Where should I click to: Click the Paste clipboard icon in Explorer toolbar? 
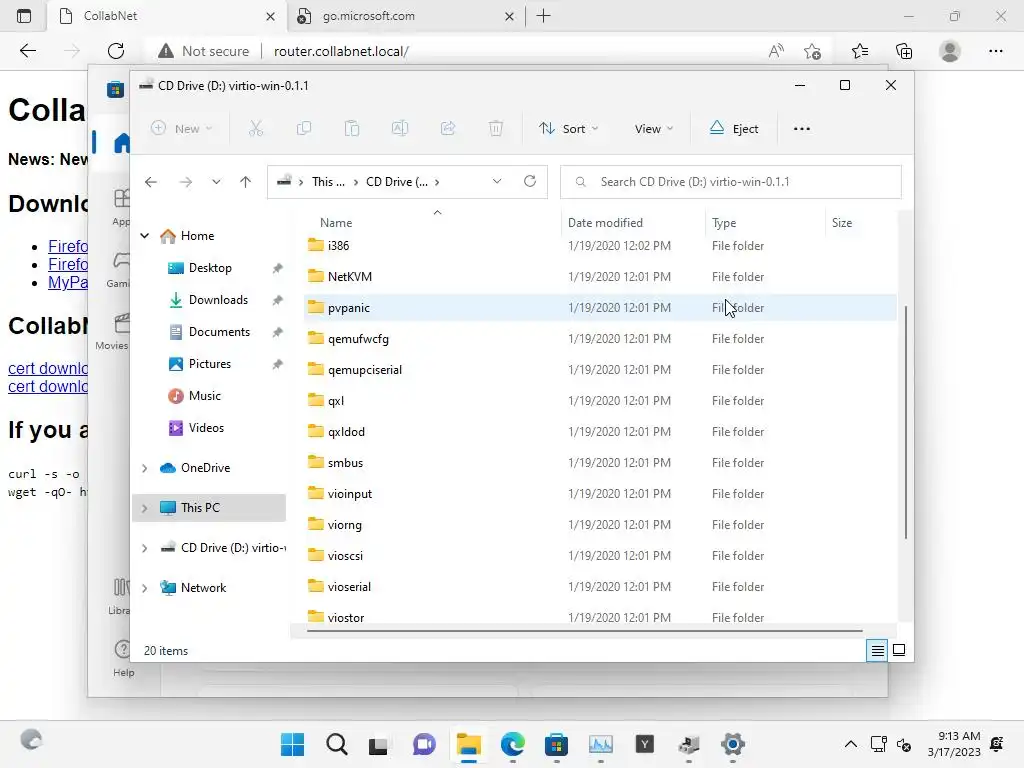(x=352, y=129)
